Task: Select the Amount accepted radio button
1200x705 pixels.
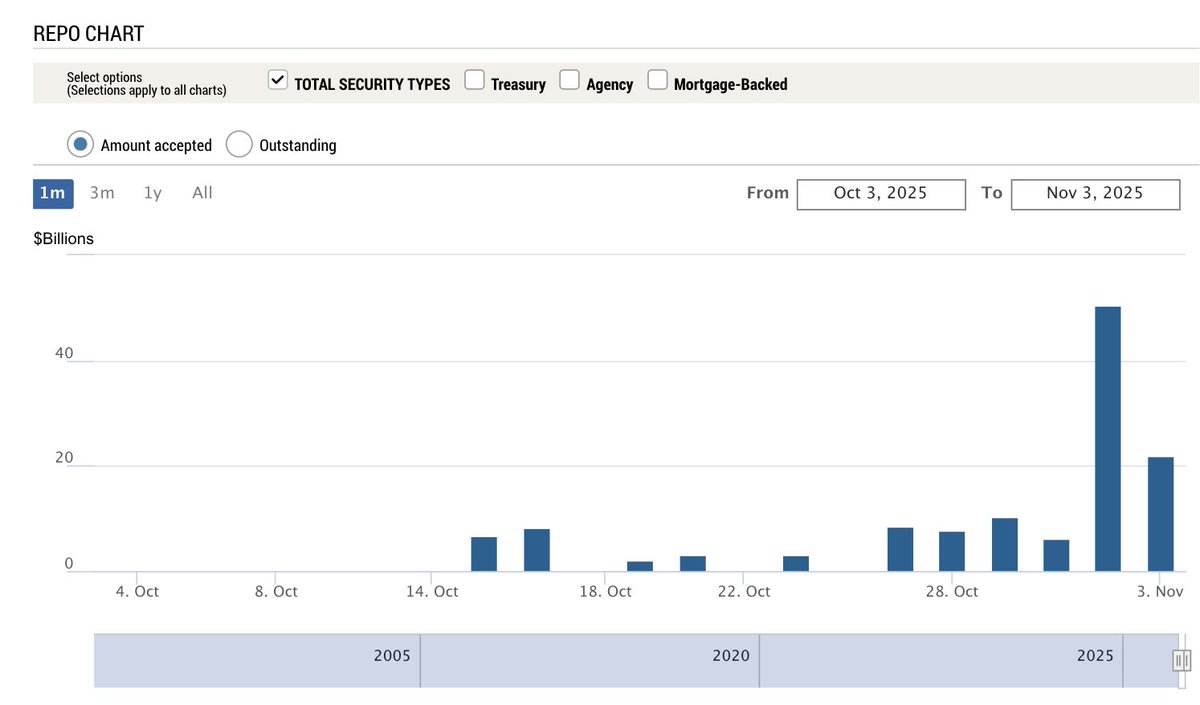Action: (x=81, y=144)
